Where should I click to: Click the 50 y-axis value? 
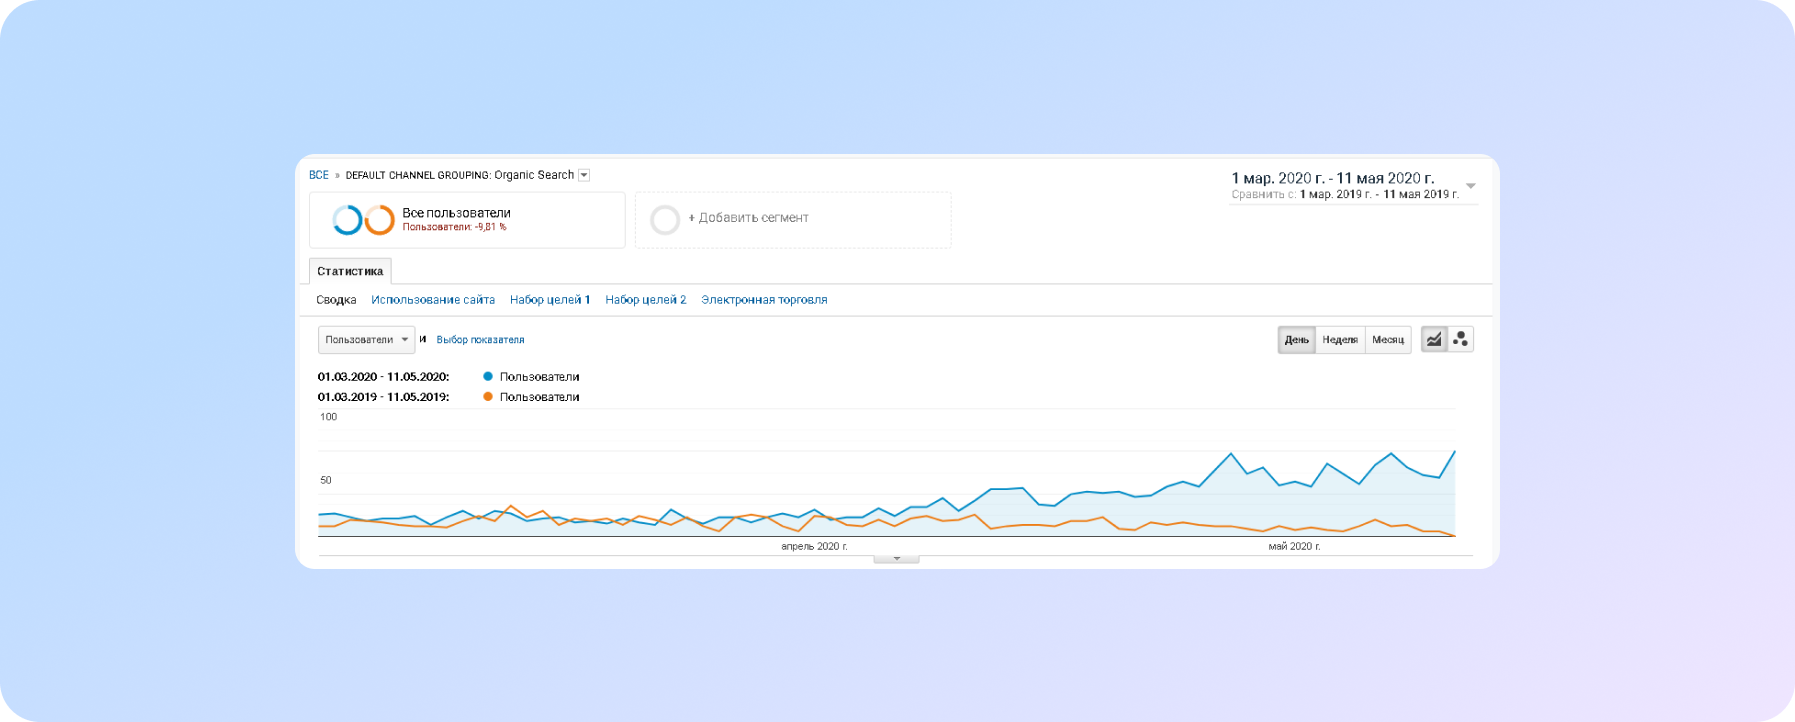[326, 480]
